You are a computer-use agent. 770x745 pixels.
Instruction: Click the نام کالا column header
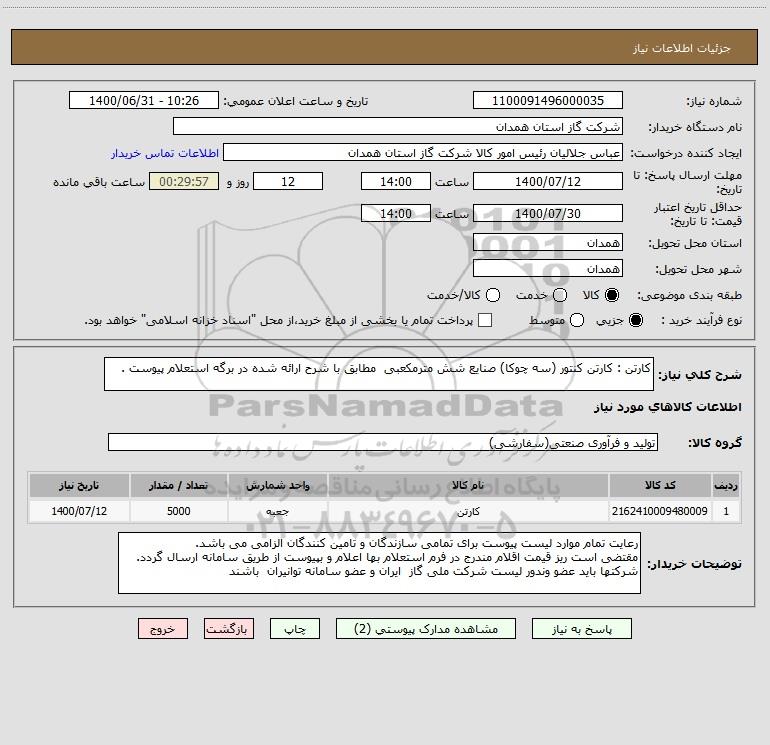tap(468, 485)
